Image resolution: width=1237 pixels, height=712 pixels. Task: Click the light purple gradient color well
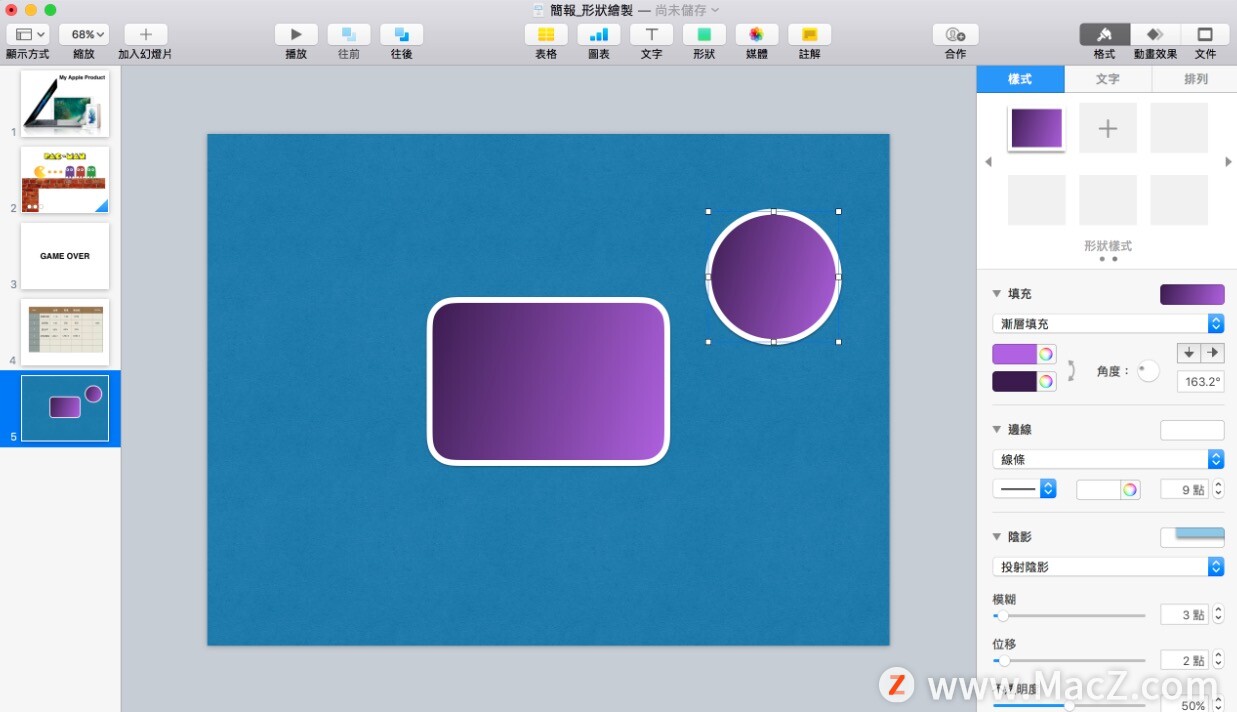pos(1014,354)
